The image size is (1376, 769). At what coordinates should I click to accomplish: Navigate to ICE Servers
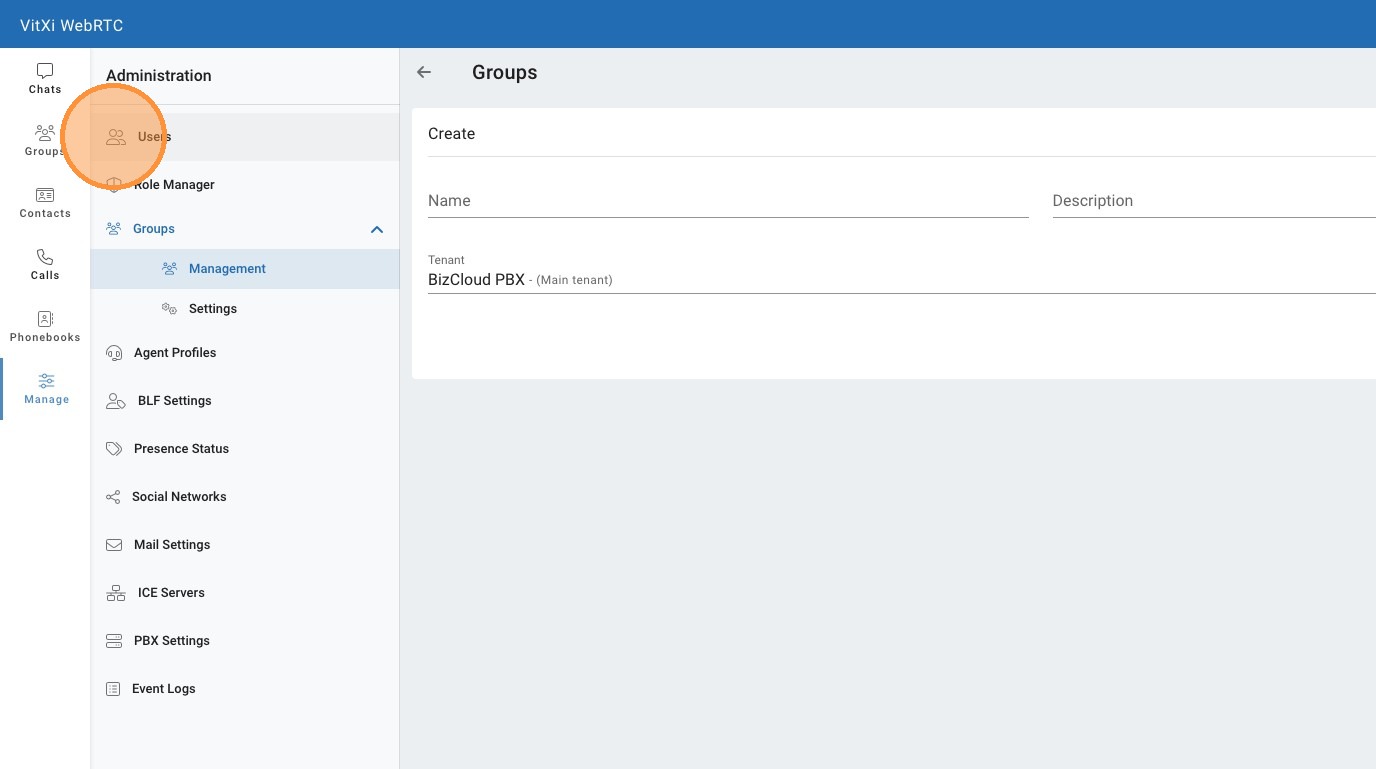170,593
